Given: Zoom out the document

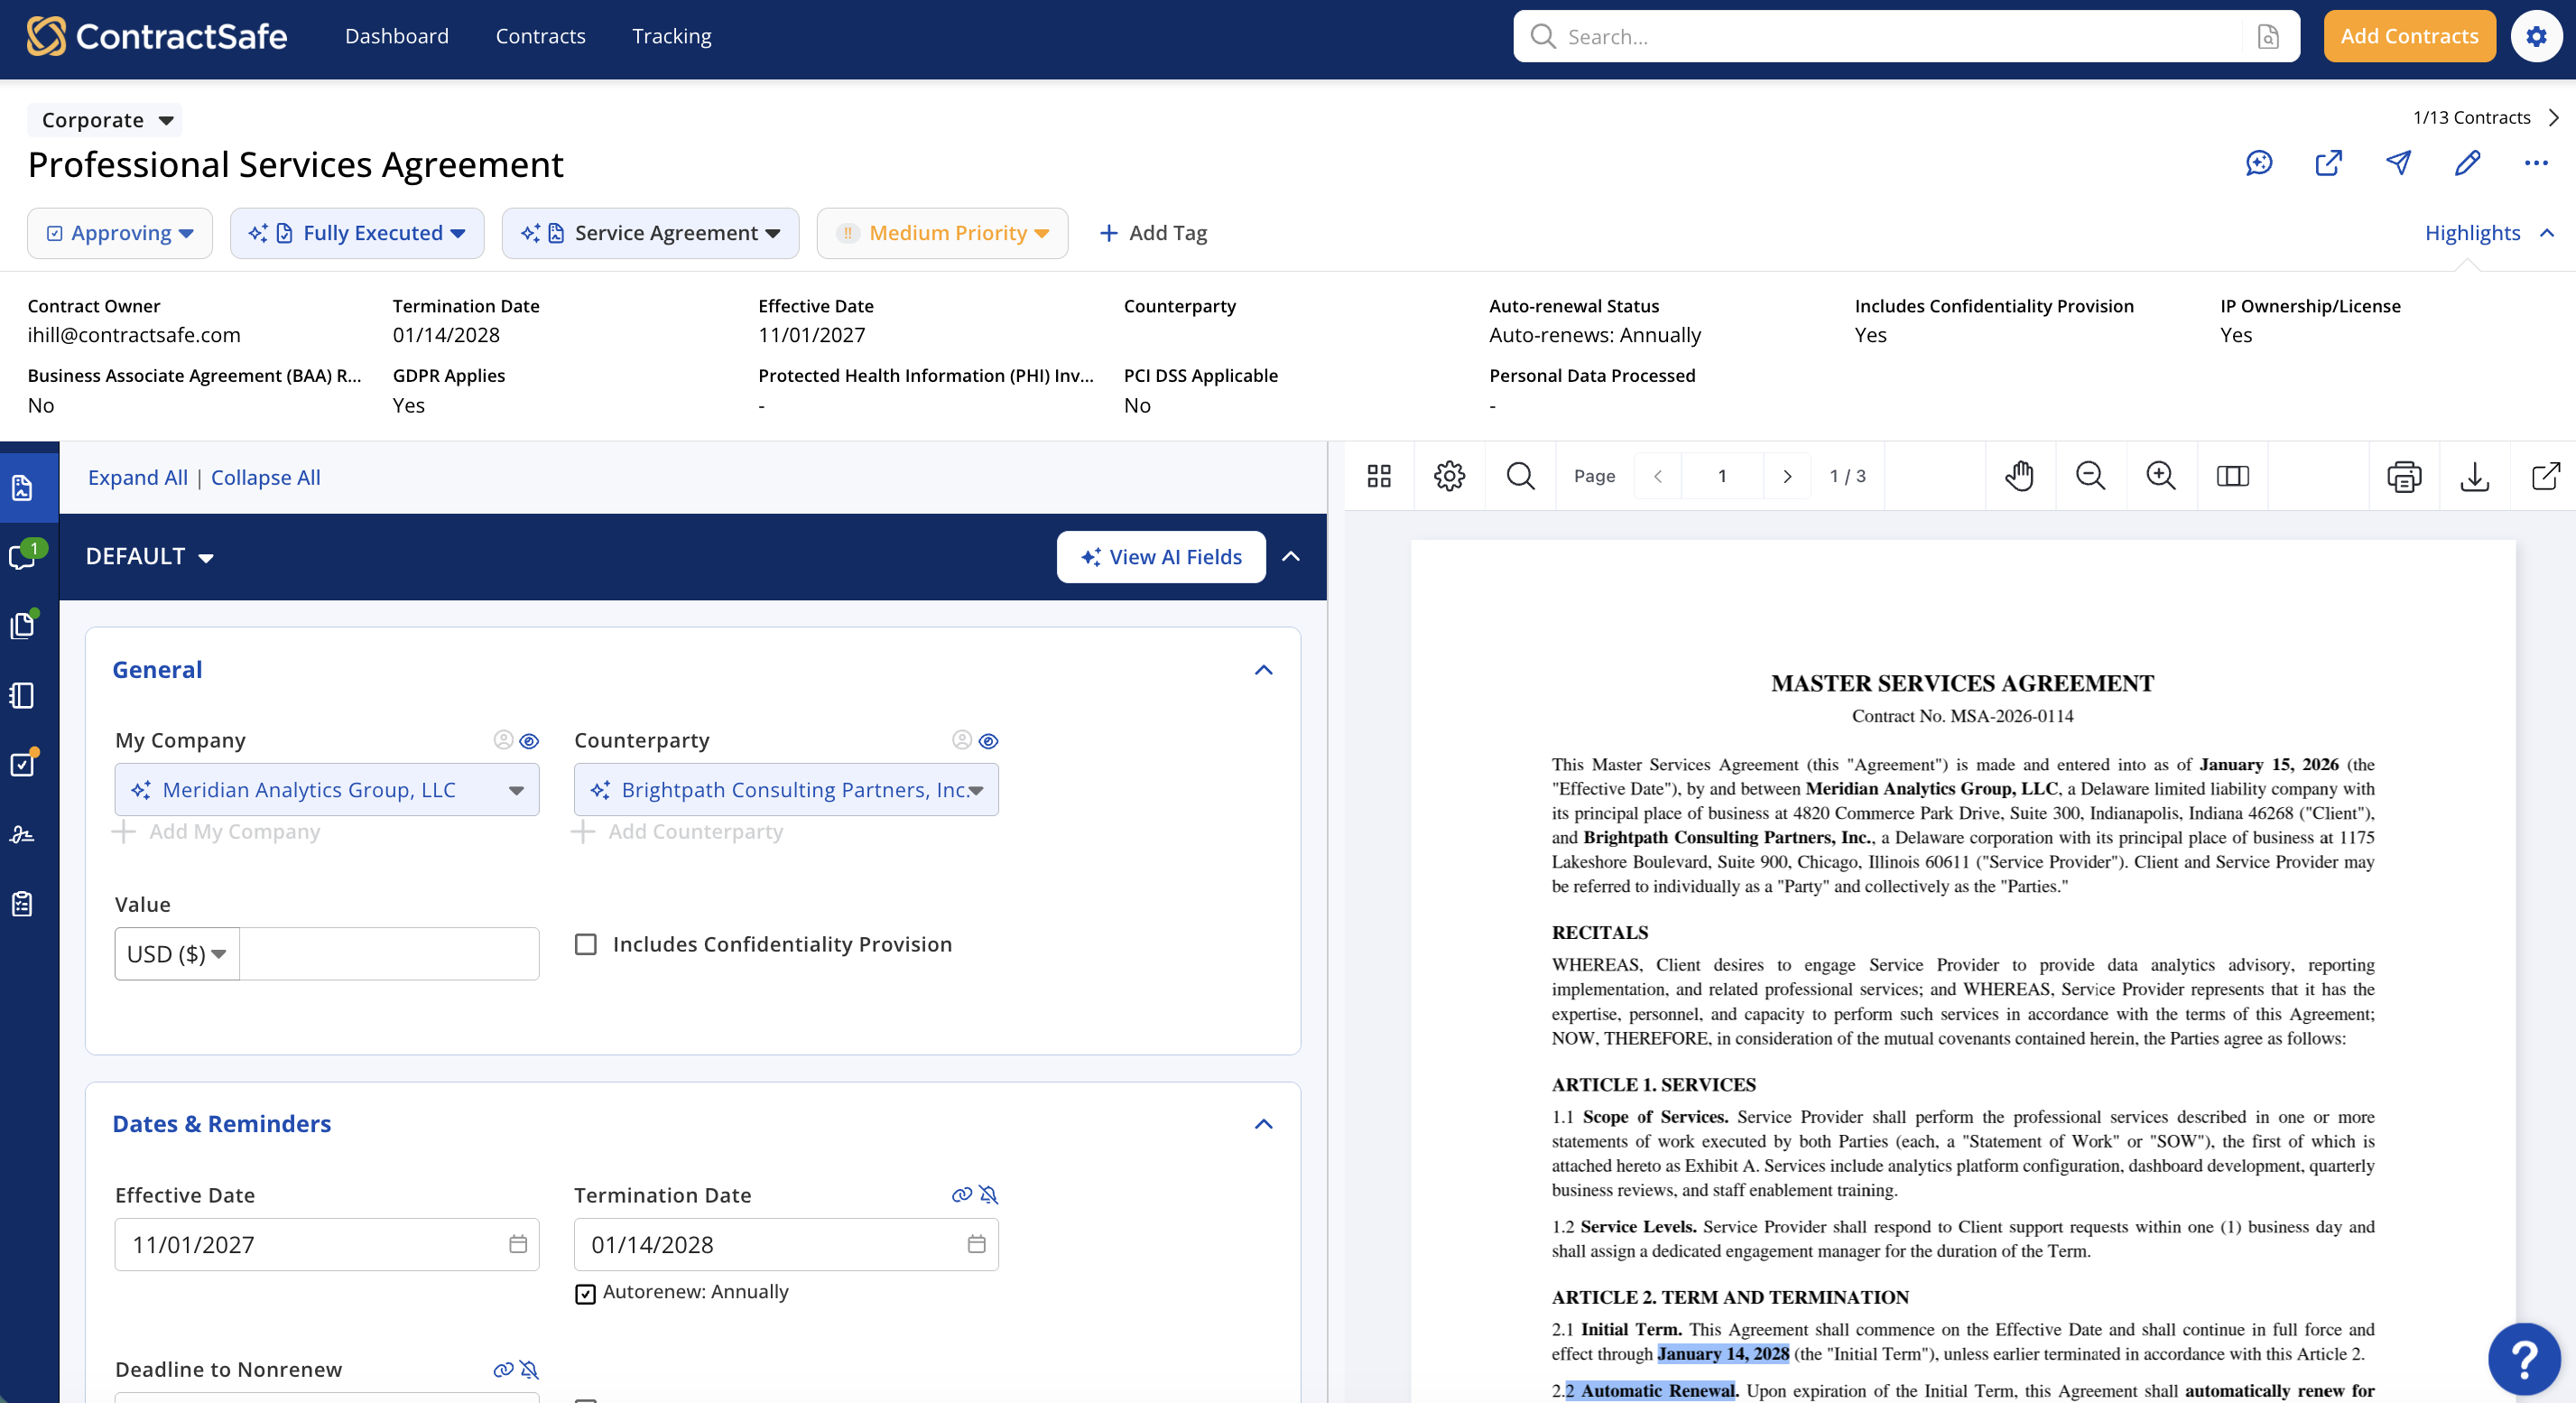Looking at the screenshot, I should point(2090,476).
